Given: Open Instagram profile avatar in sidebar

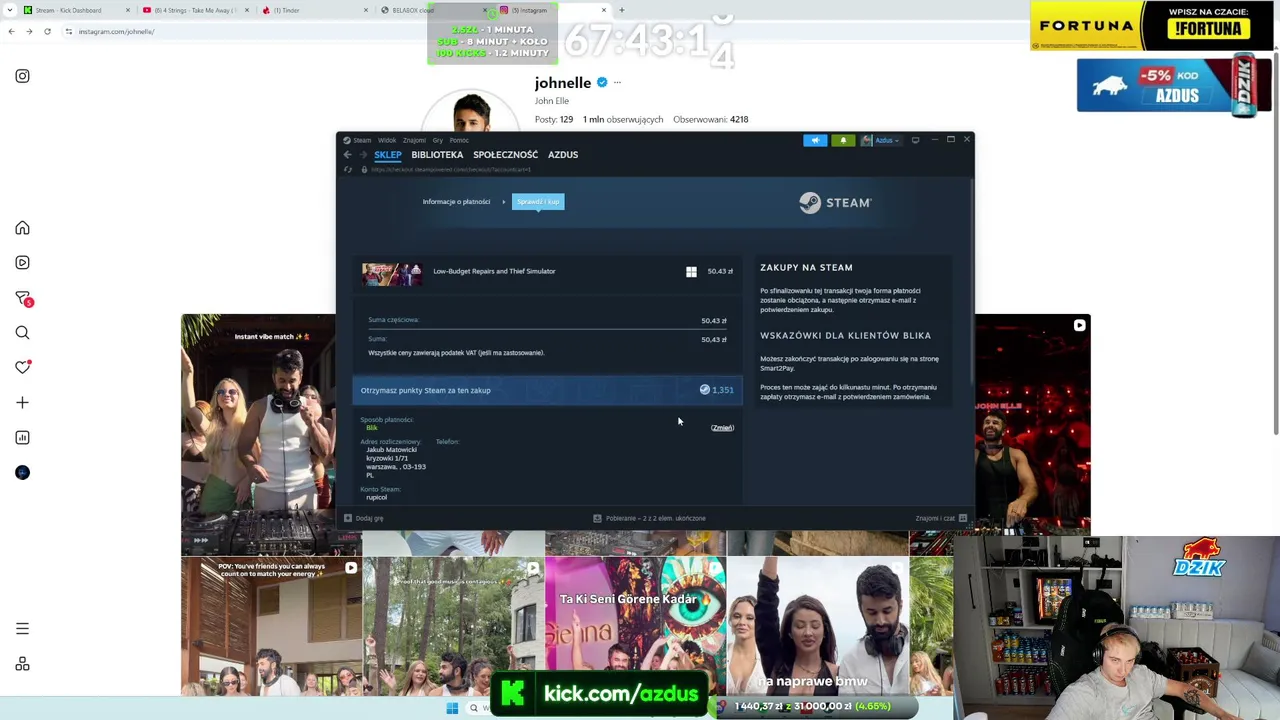Looking at the screenshot, I should click(22, 472).
